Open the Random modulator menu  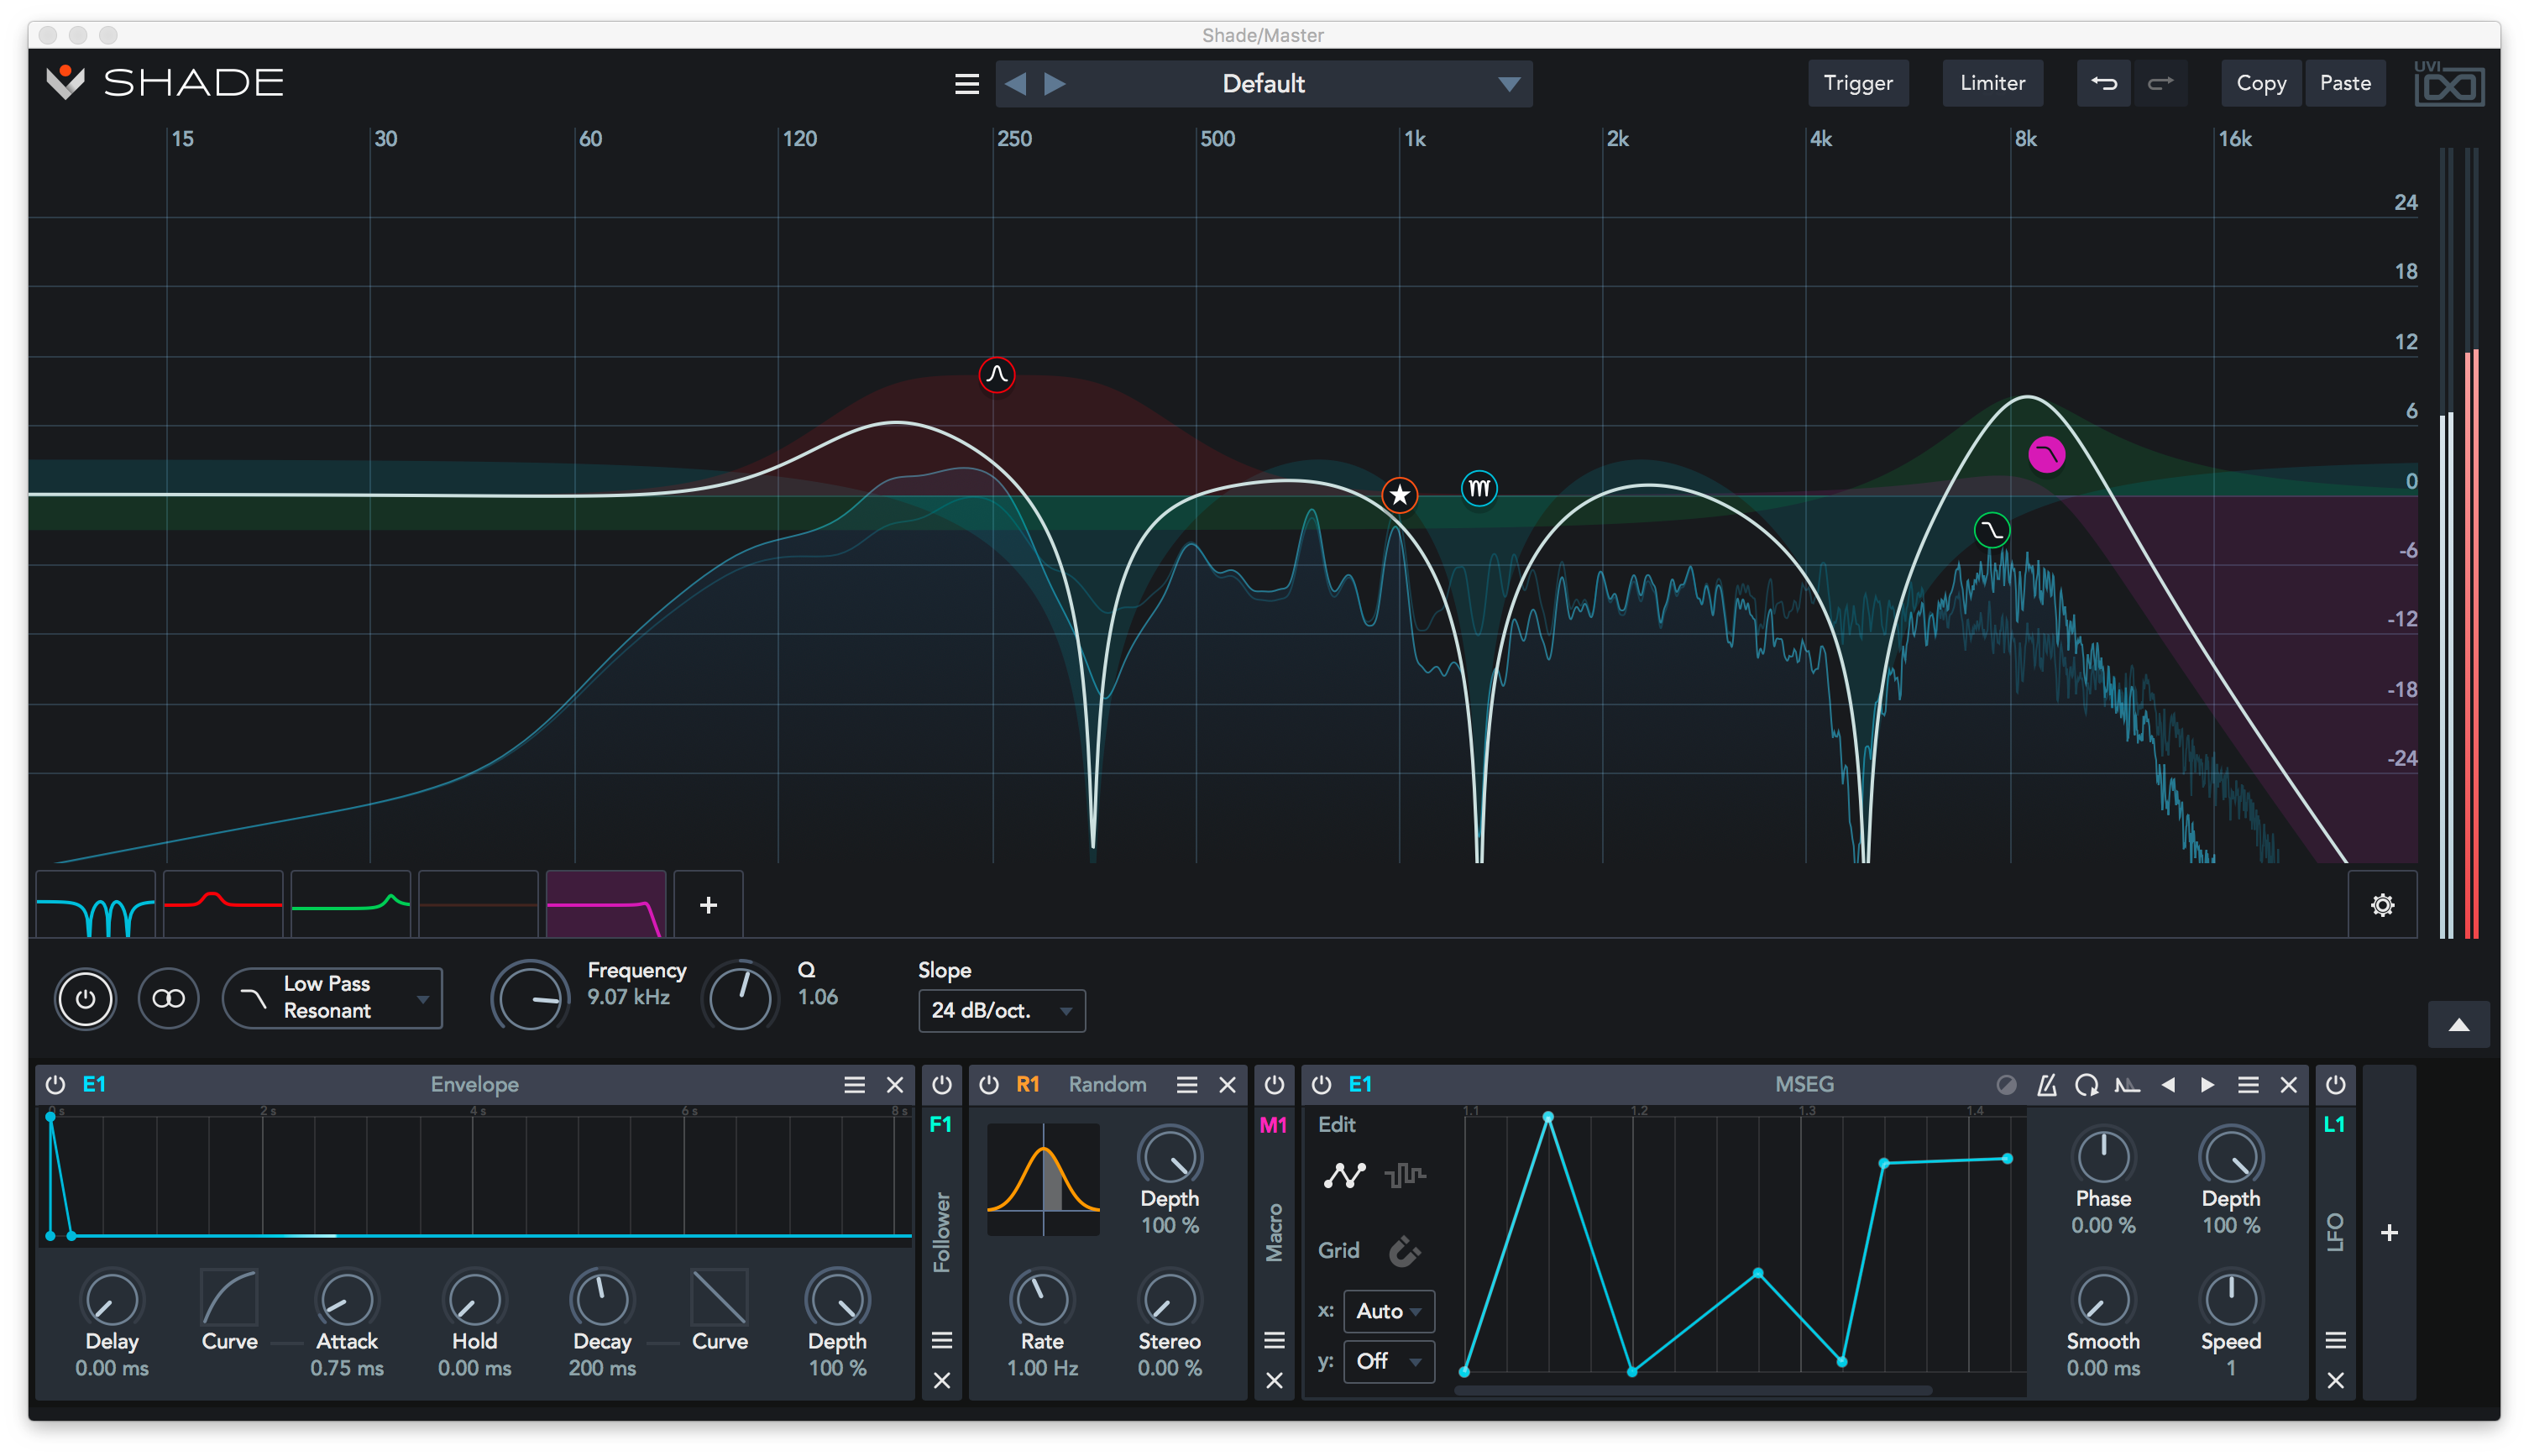[x=1186, y=1085]
